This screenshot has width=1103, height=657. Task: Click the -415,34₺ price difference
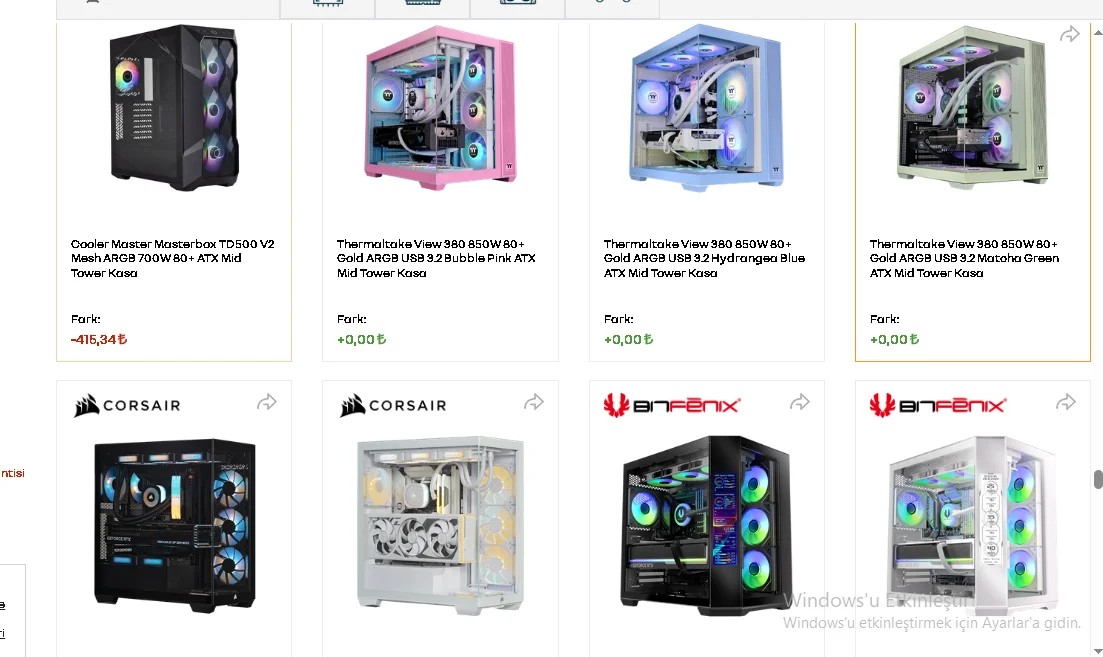pyautogui.click(x=99, y=339)
